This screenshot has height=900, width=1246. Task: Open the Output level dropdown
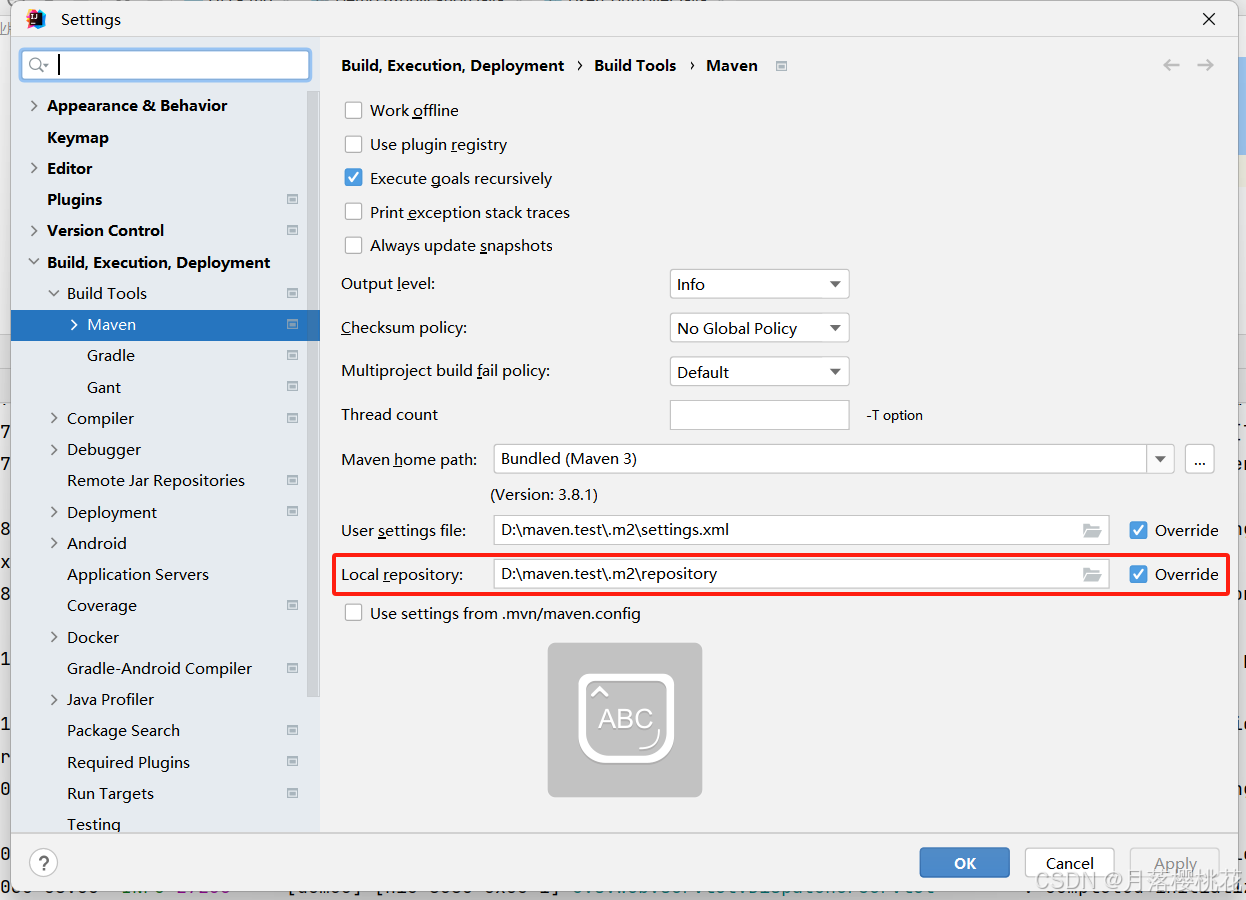coord(758,284)
